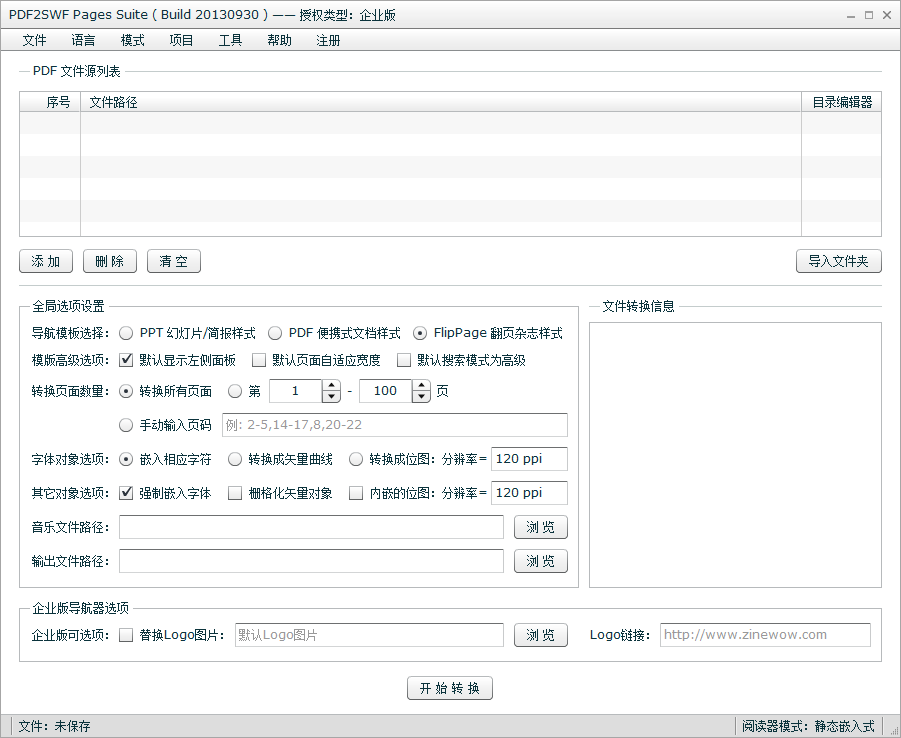Uncheck 默认显示左侧面板 checkbox
The width and height of the screenshot is (901, 738).
[127, 360]
